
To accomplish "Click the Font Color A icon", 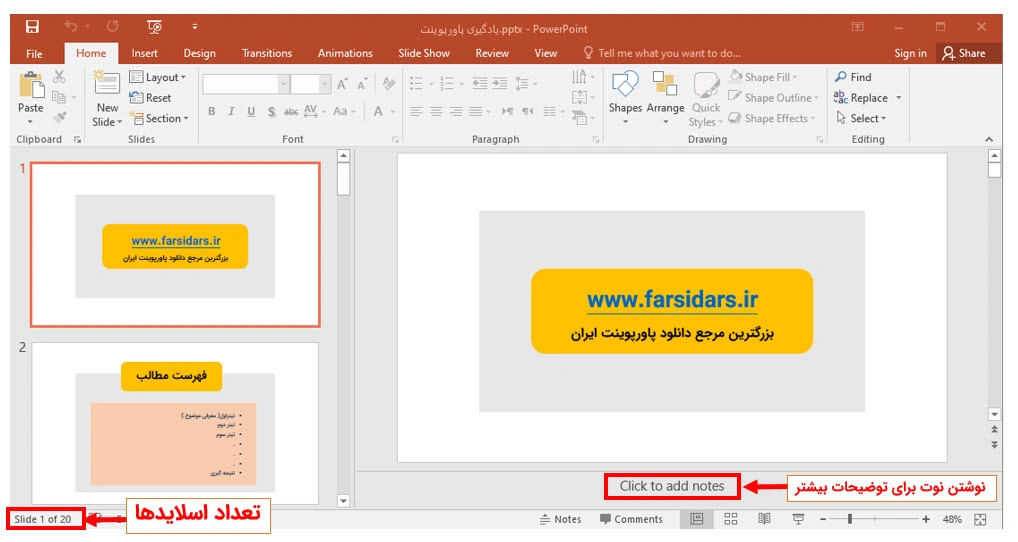I will pos(378,112).
